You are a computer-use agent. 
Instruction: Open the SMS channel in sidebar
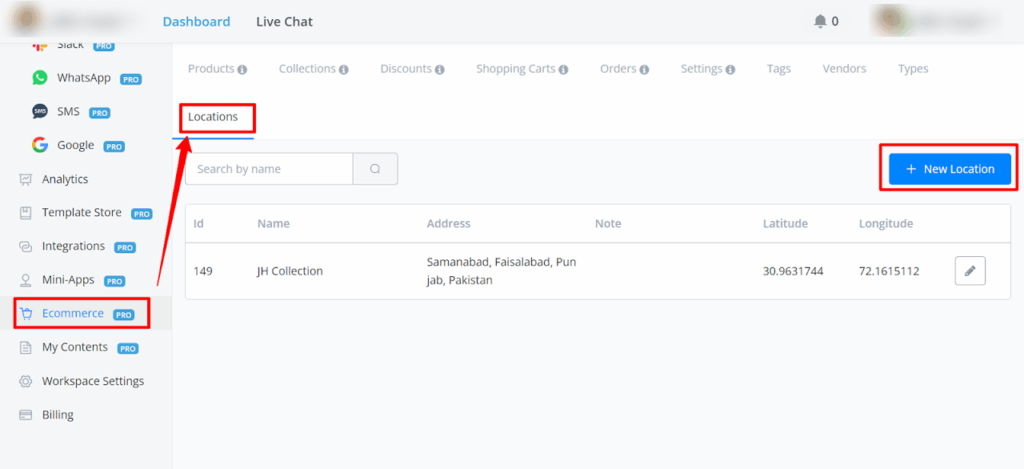click(68, 112)
